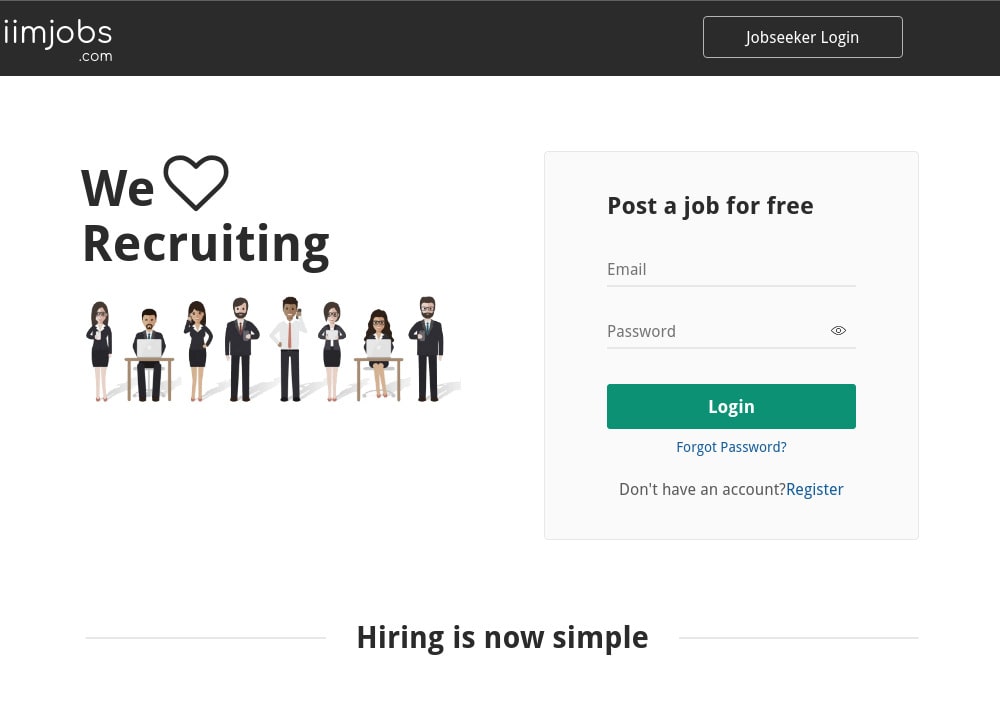1000x711 pixels.
Task: Click the heart icon in the heading
Action: 196,183
